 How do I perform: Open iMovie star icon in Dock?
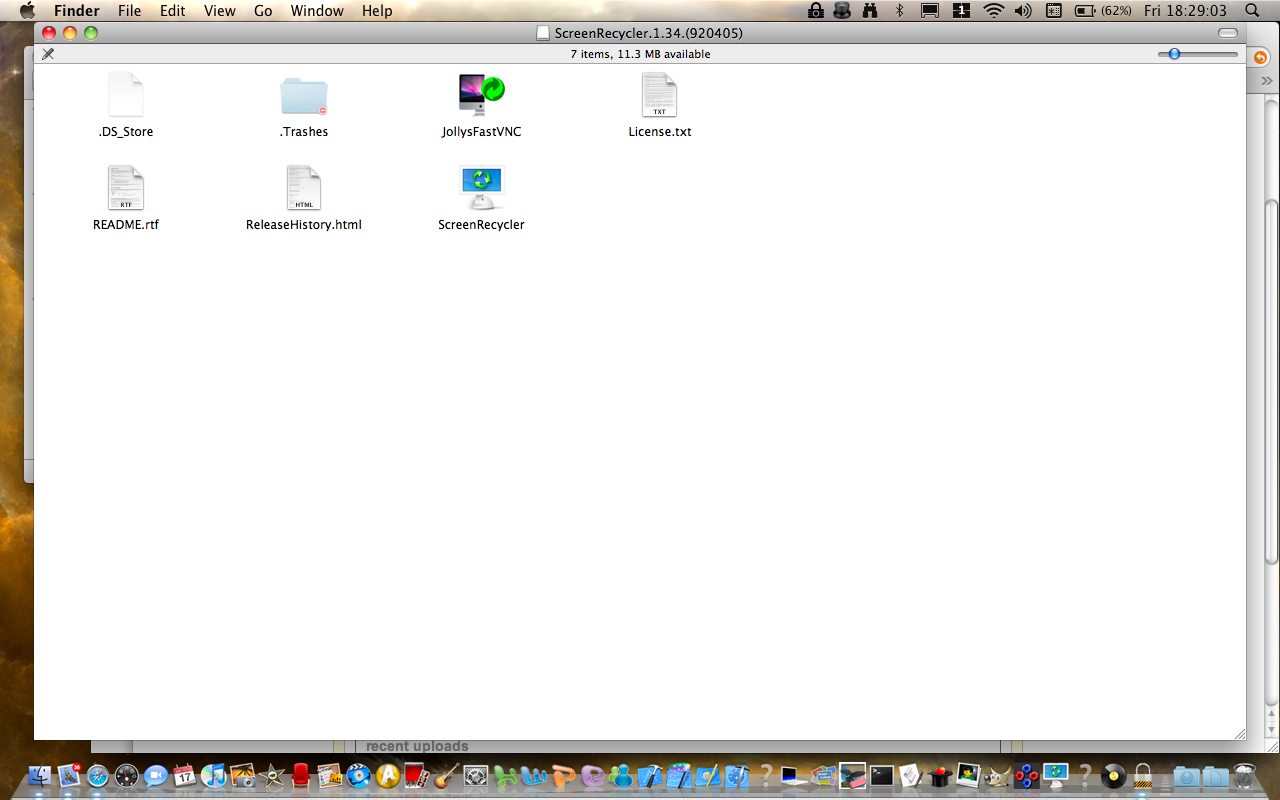(x=271, y=775)
